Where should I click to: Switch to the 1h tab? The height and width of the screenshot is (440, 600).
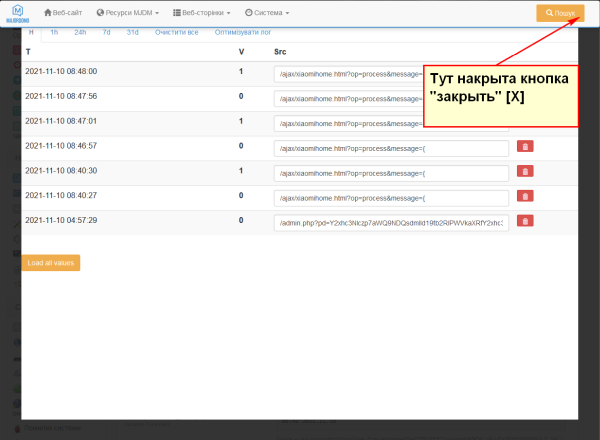point(54,32)
